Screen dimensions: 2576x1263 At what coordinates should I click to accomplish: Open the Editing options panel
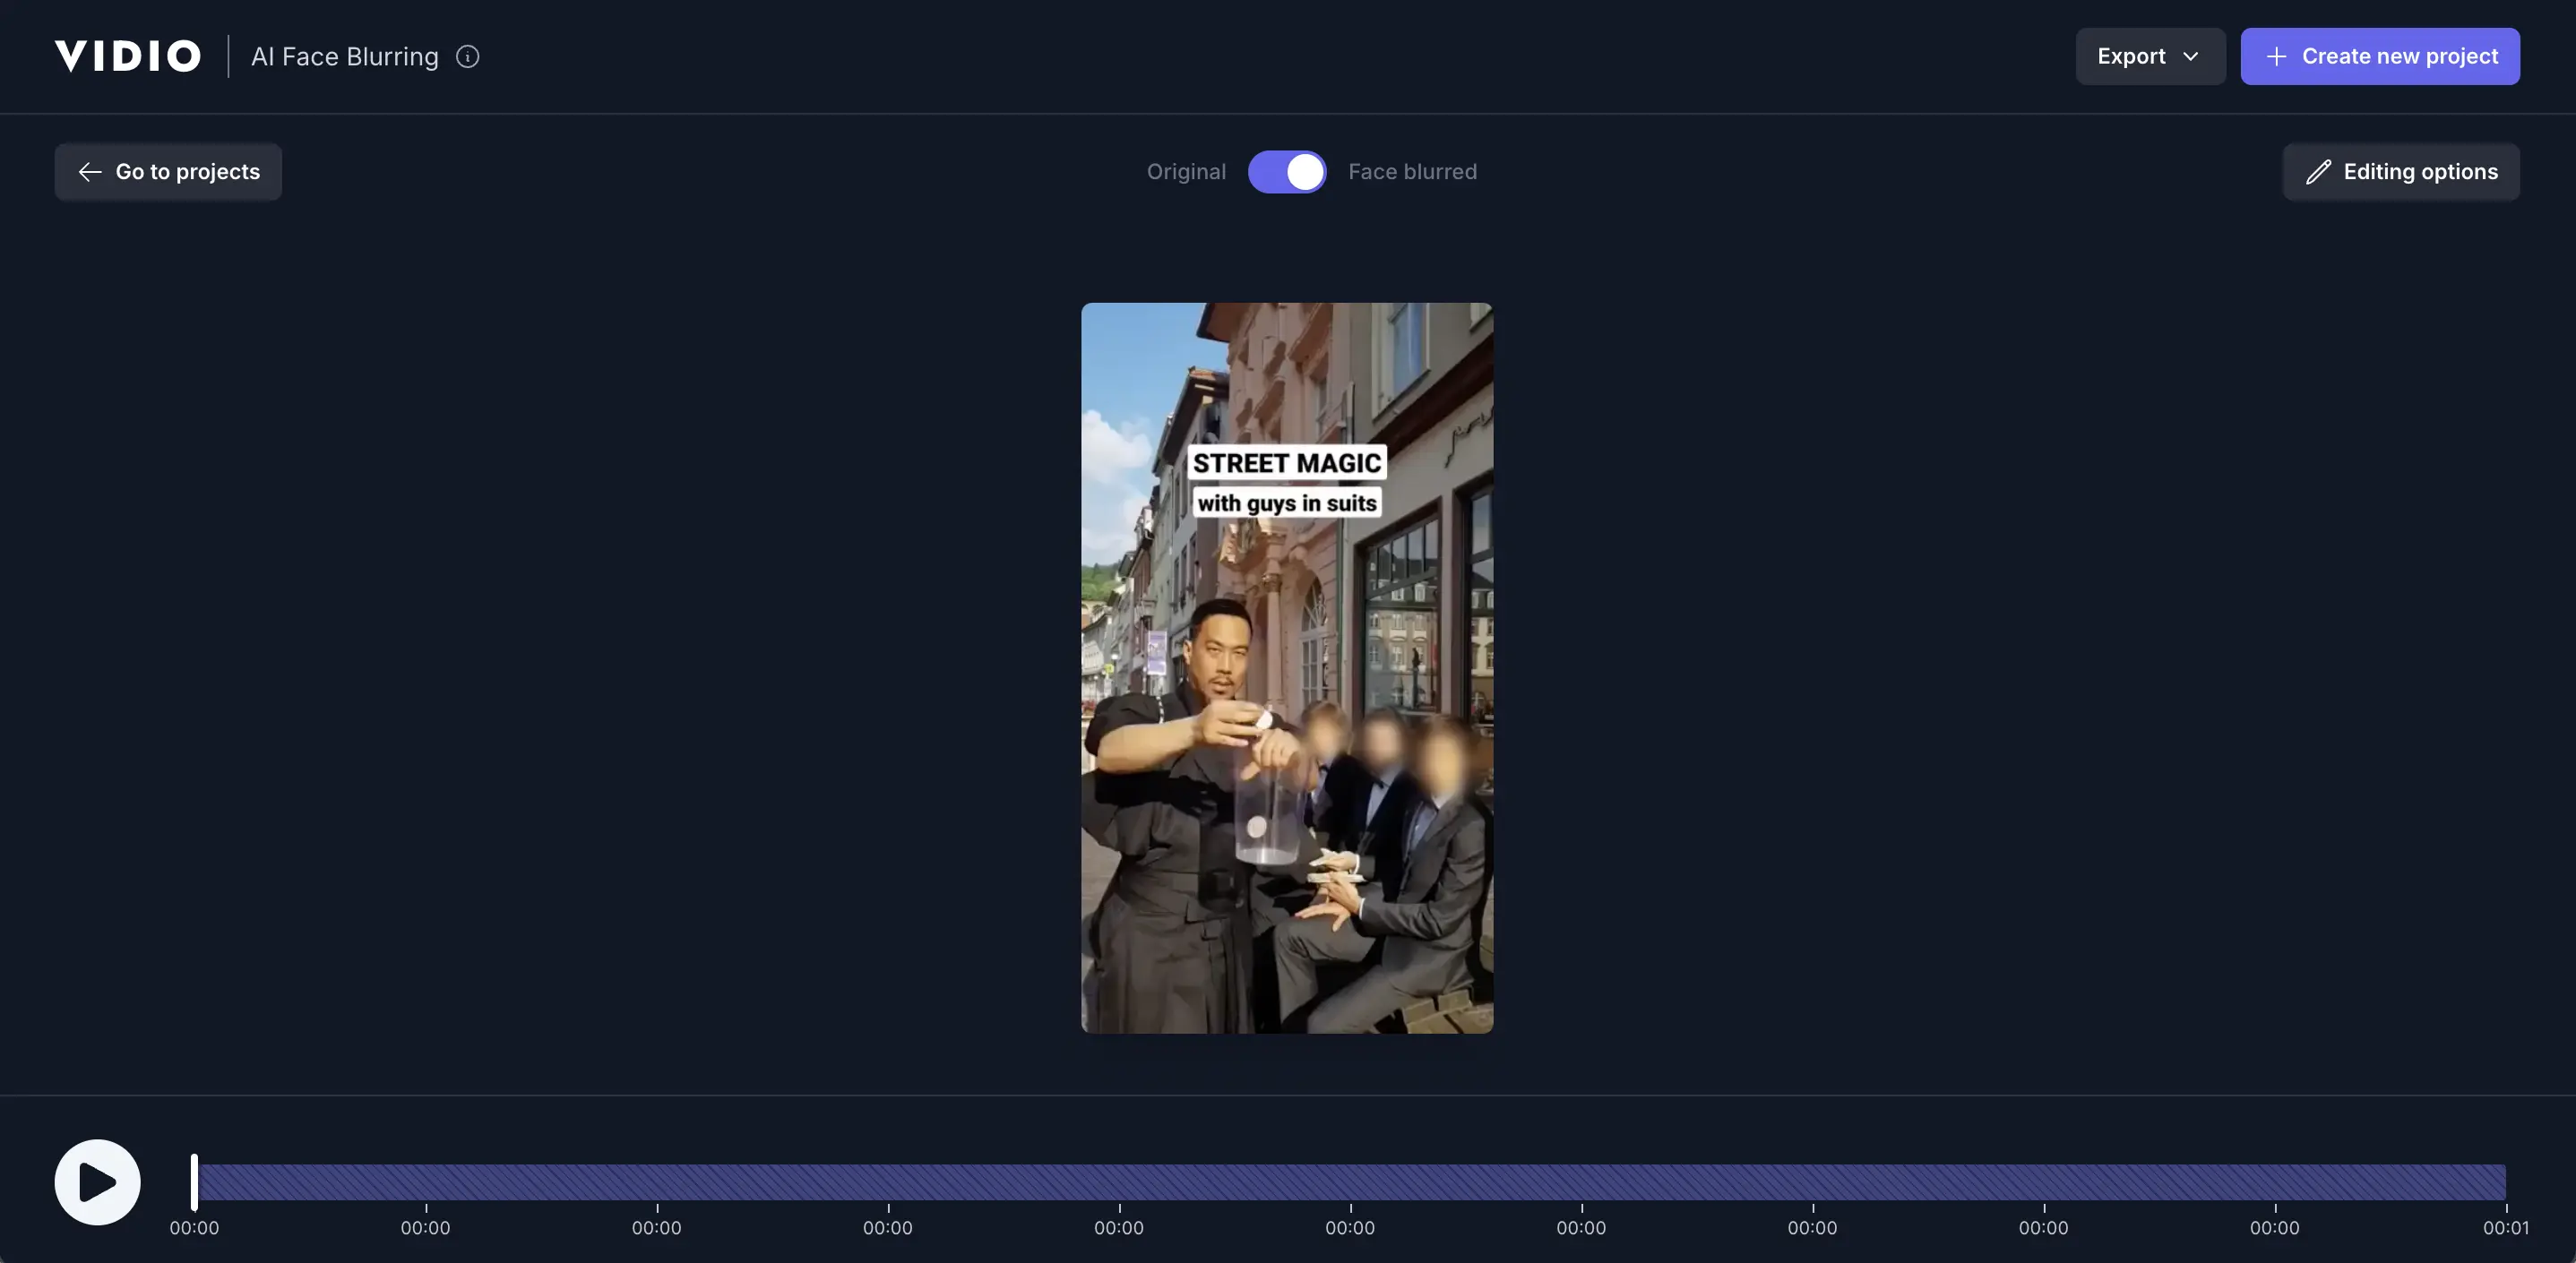2401,171
